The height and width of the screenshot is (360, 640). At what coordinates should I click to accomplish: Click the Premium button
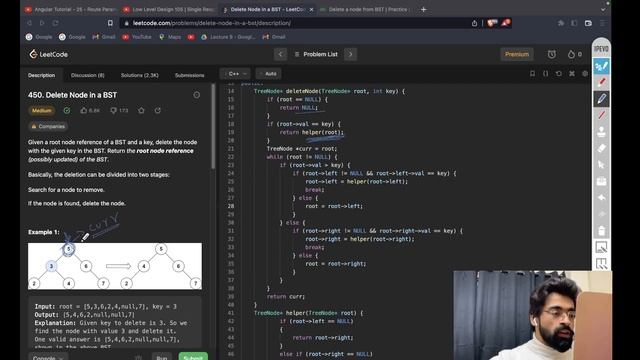point(517,54)
